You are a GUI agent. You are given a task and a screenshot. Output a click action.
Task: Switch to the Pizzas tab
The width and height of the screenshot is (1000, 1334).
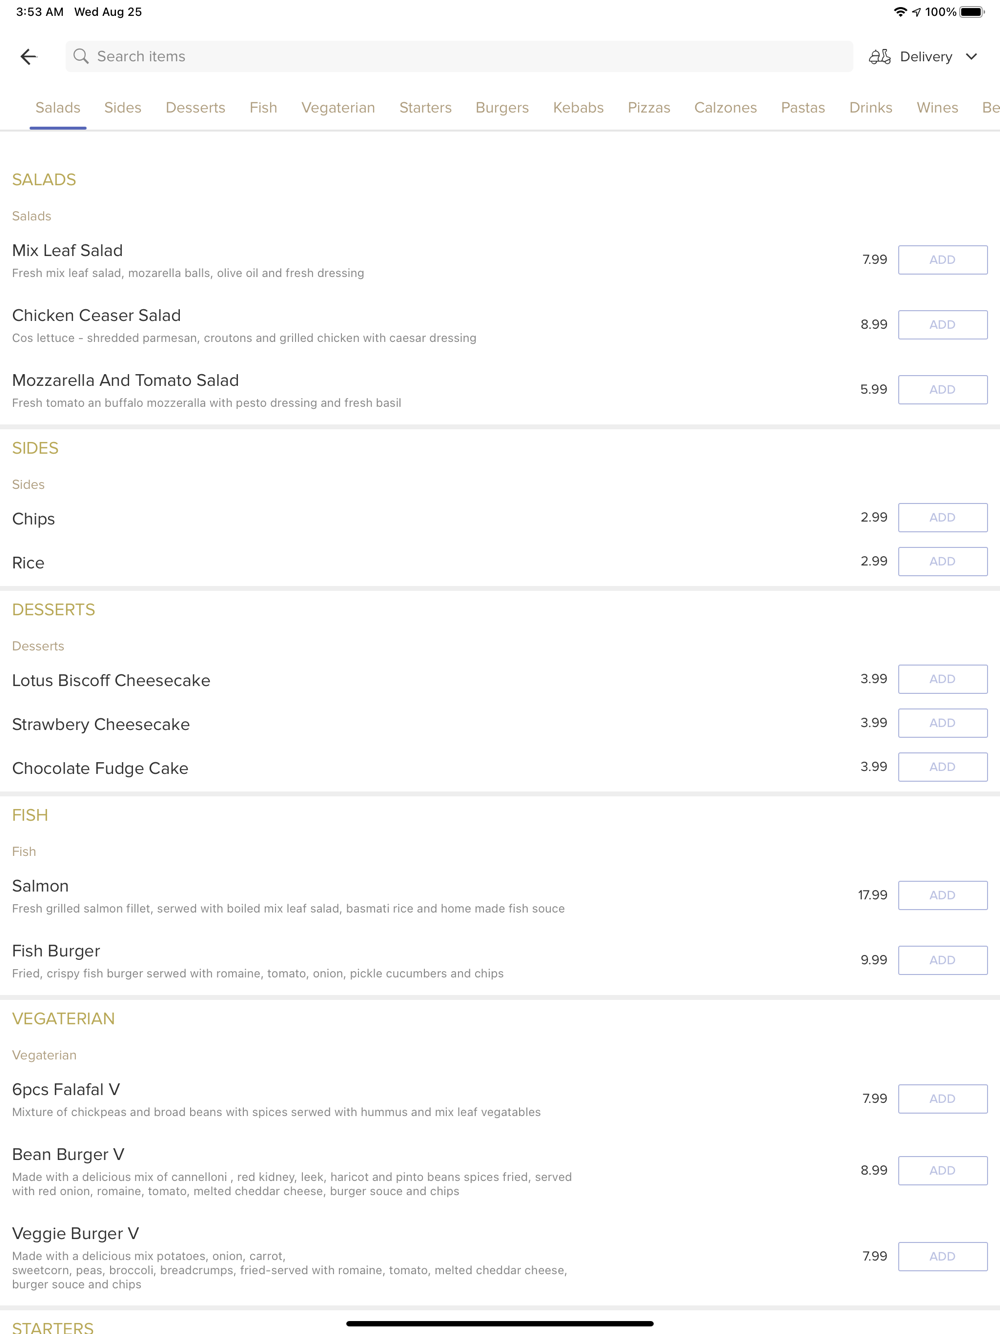(649, 108)
